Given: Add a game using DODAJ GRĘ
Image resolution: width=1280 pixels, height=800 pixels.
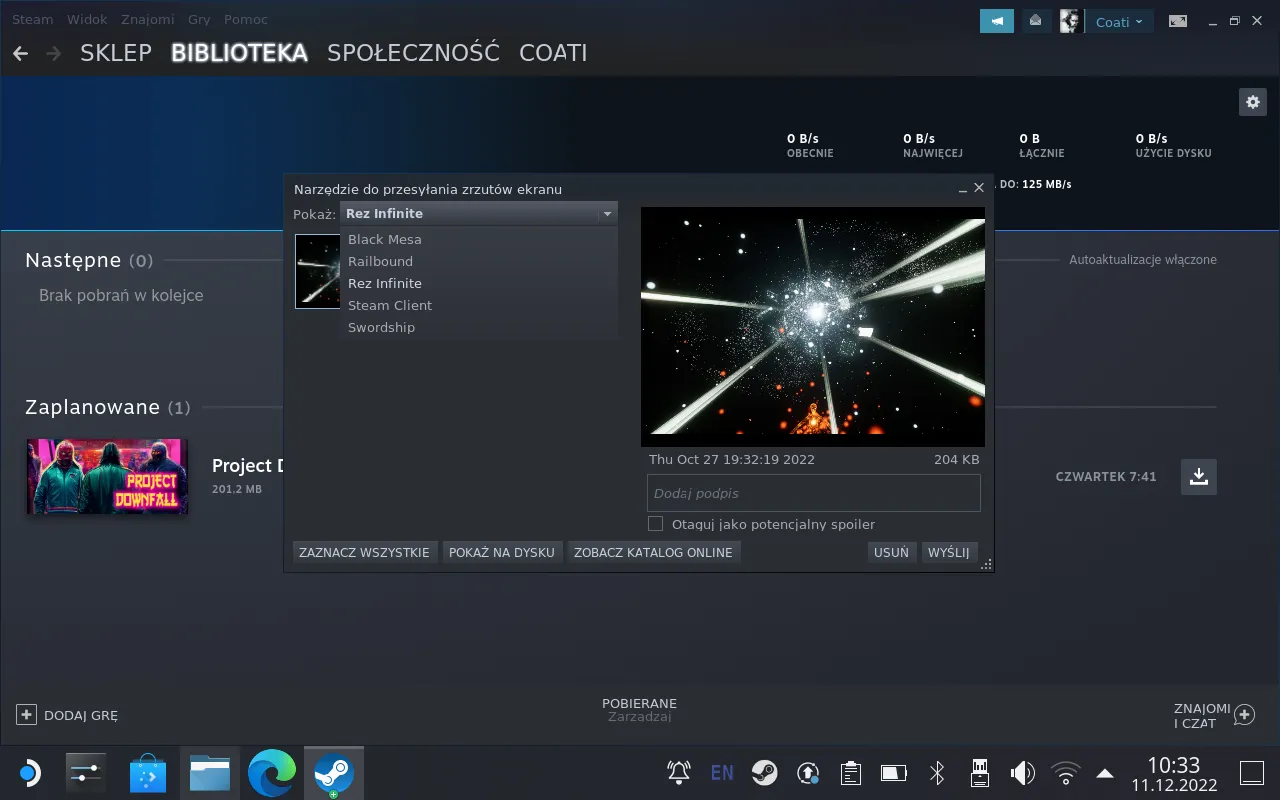Looking at the screenshot, I should tap(67, 714).
